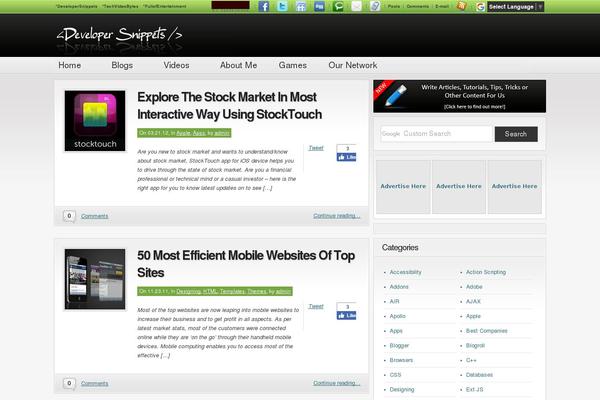600x400 pixels.
Task: Open the Browsers category
Action: tap(401, 360)
